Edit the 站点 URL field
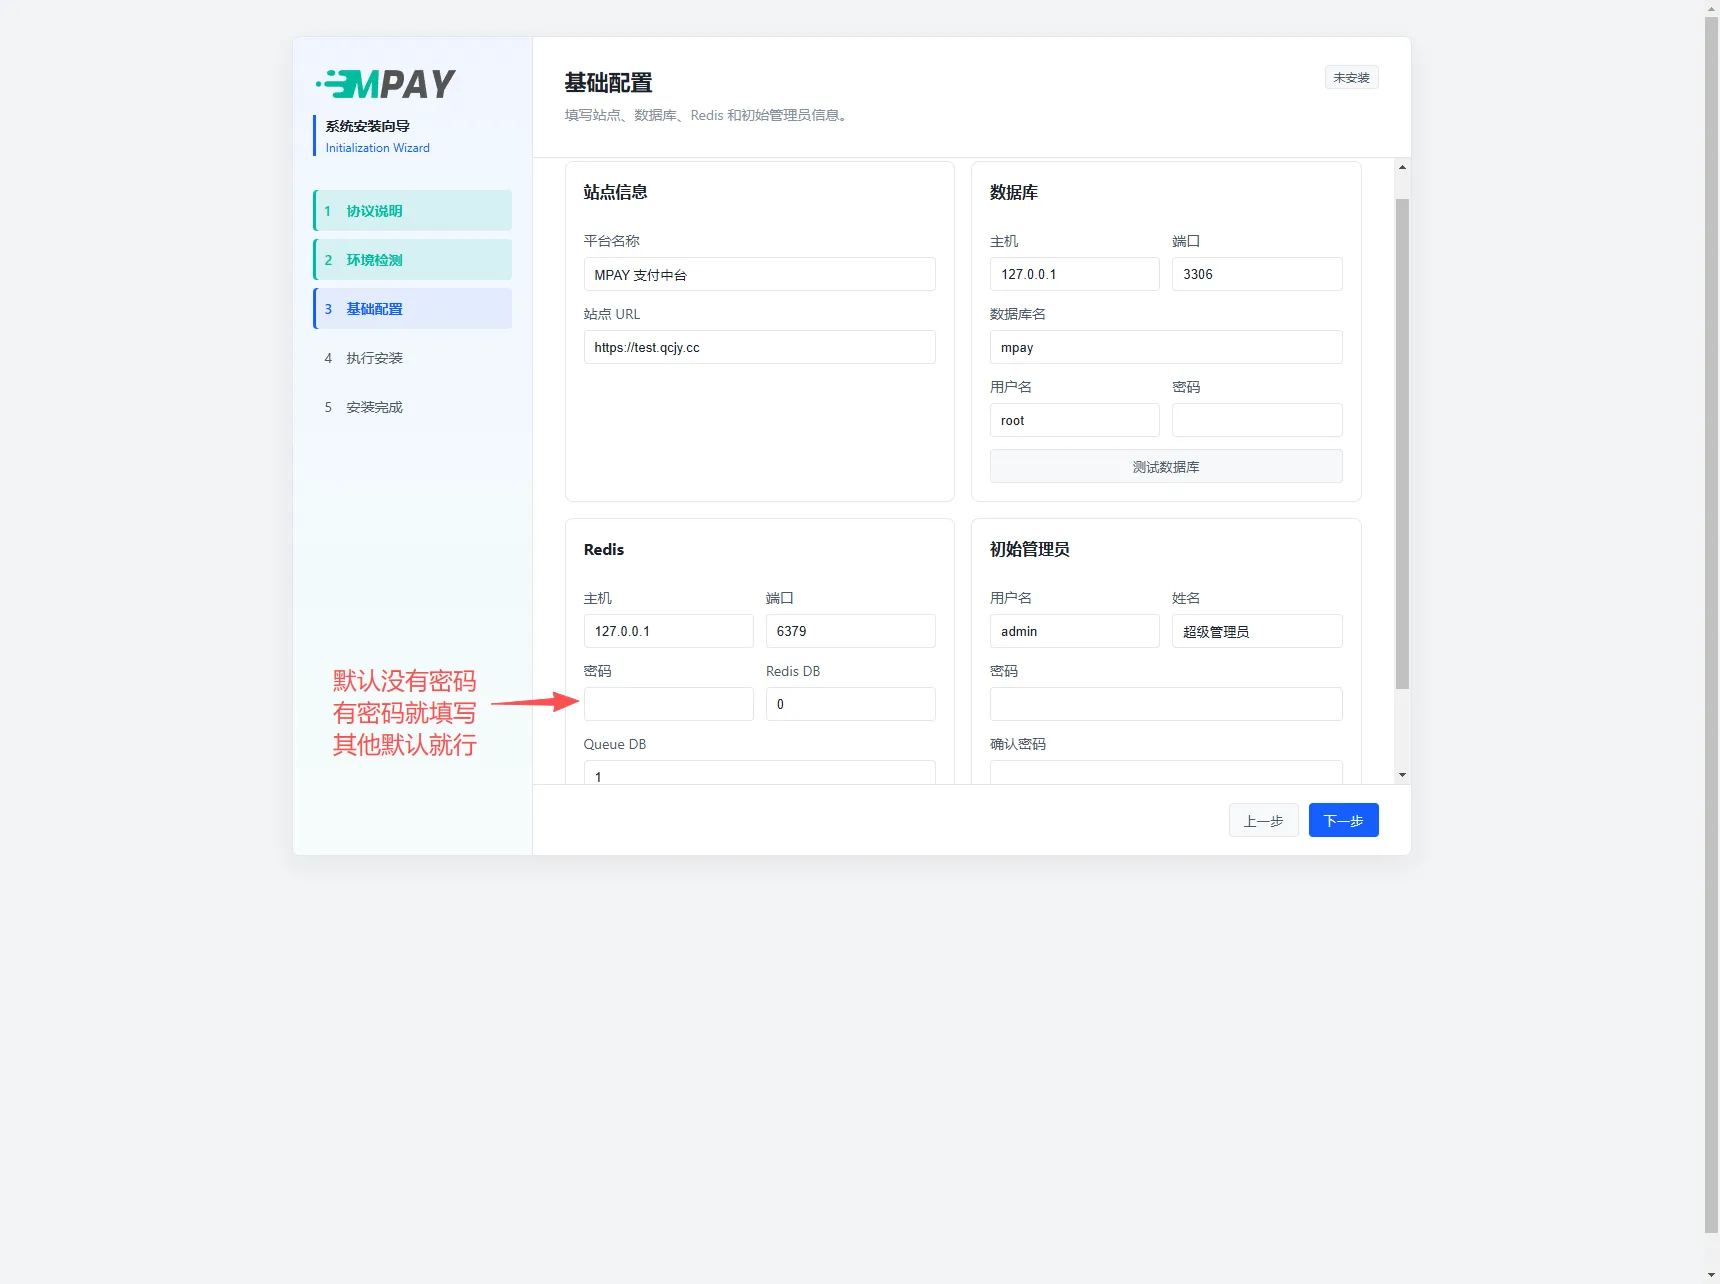 click(759, 347)
